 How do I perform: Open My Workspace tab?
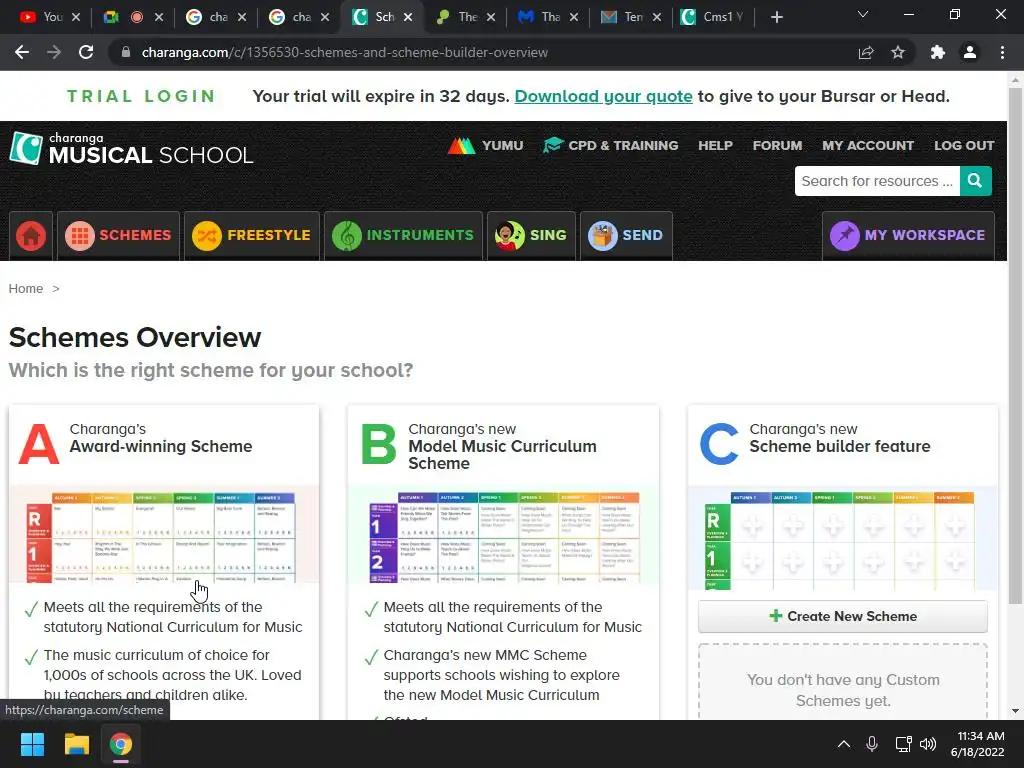908,236
